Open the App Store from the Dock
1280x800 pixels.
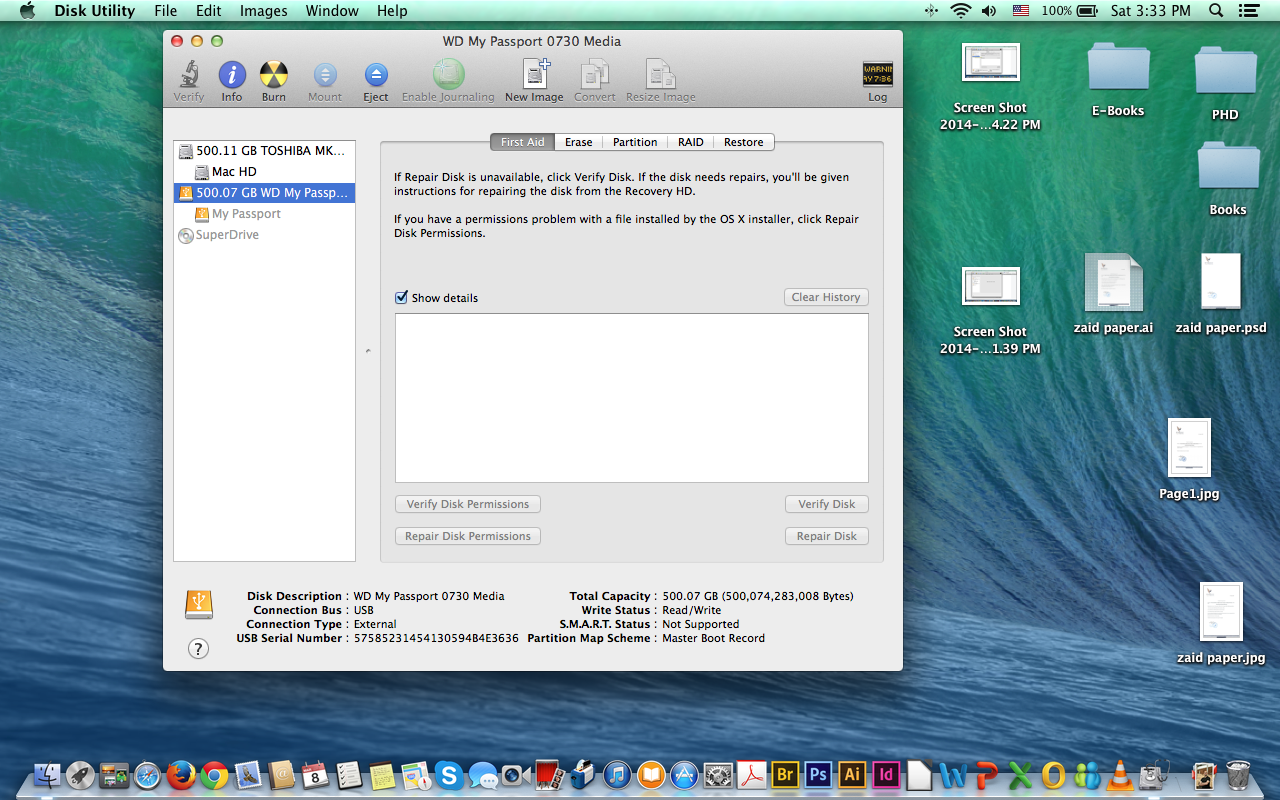point(684,774)
